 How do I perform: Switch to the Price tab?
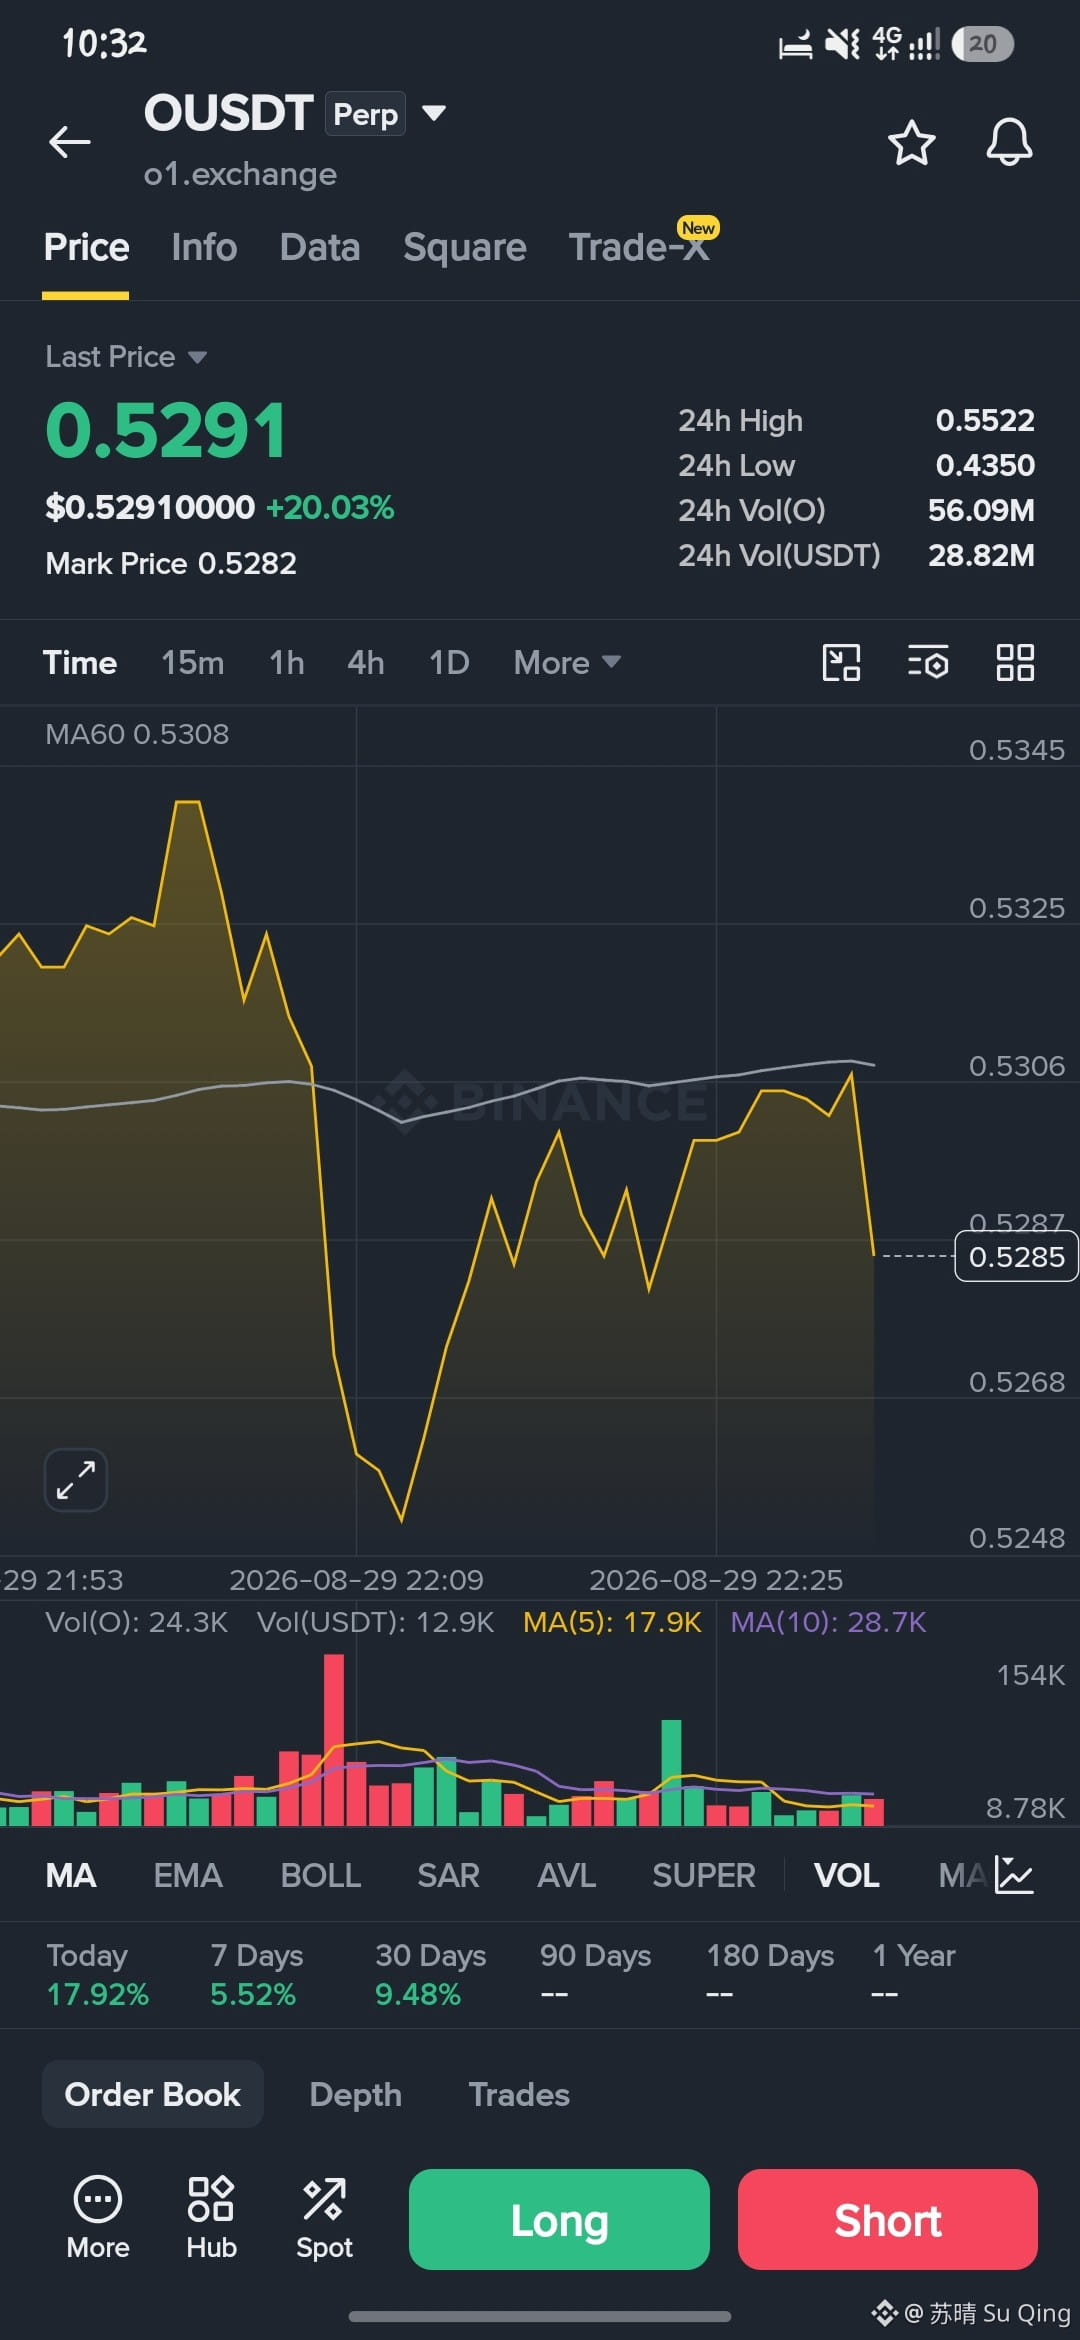[x=86, y=247]
